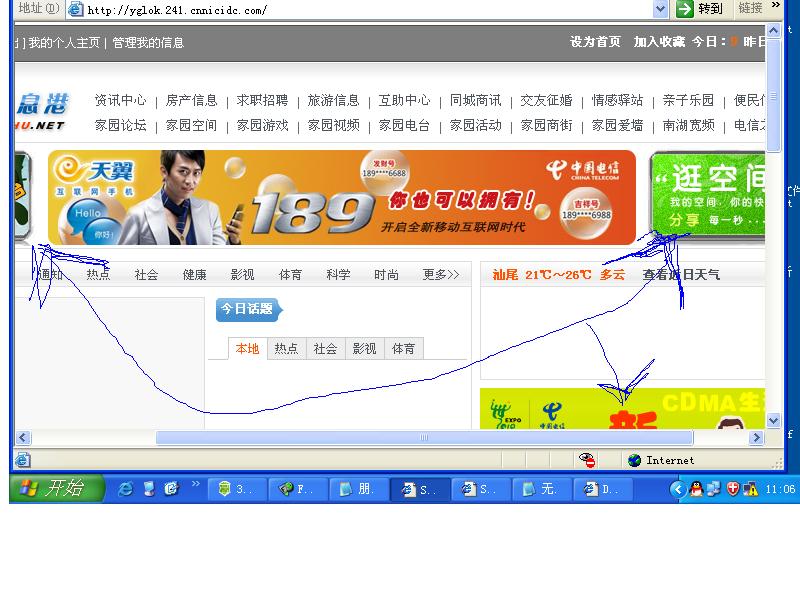
Task: Open 我的个人主页 link
Action: tap(64, 42)
